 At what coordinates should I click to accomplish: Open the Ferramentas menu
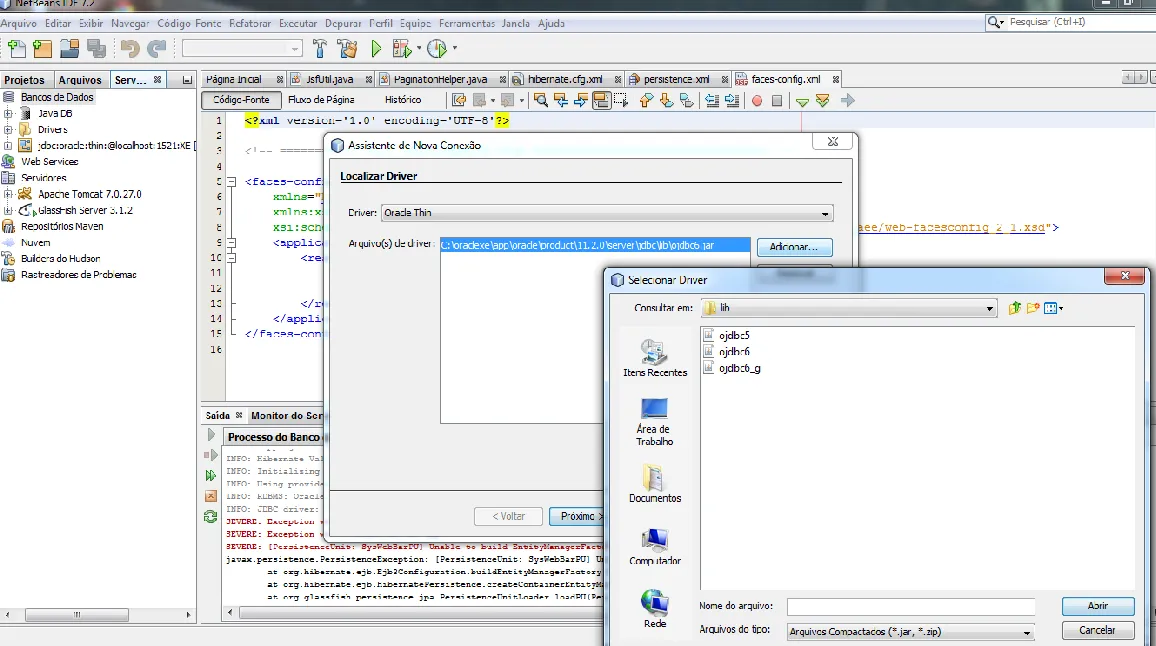click(467, 23)
